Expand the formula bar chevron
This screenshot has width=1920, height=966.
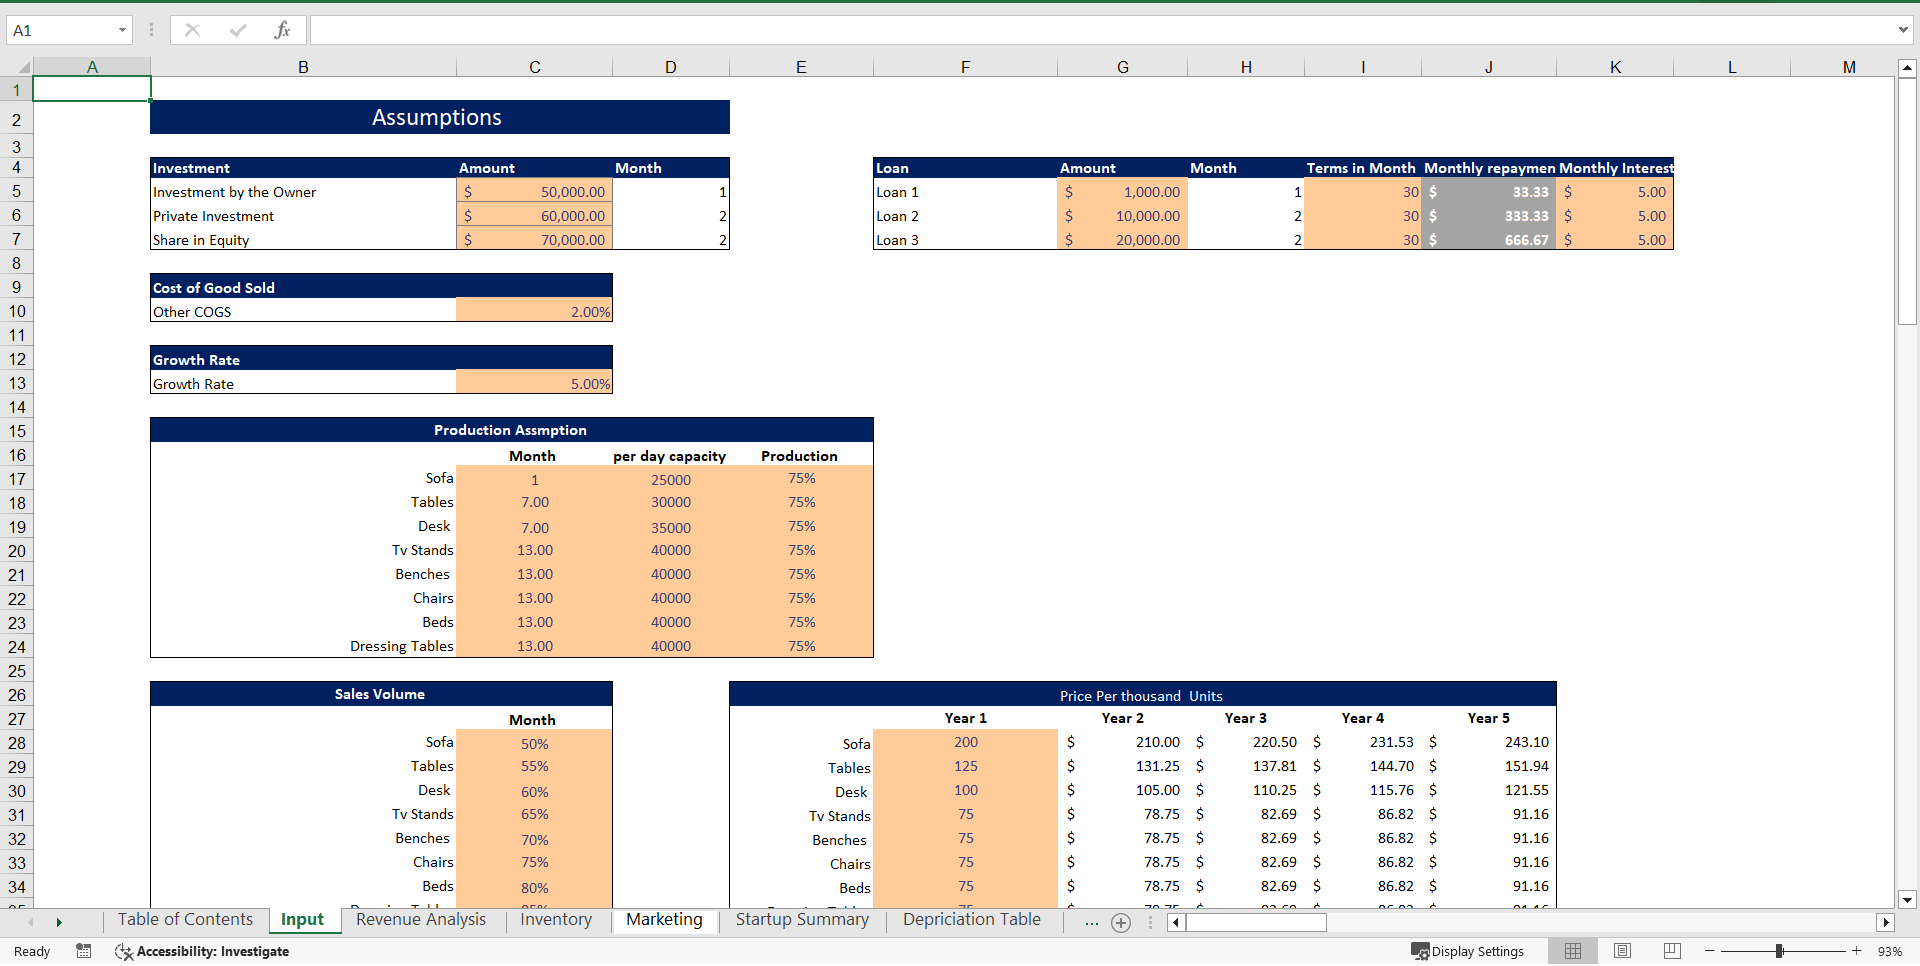(x=1903, y=30)
